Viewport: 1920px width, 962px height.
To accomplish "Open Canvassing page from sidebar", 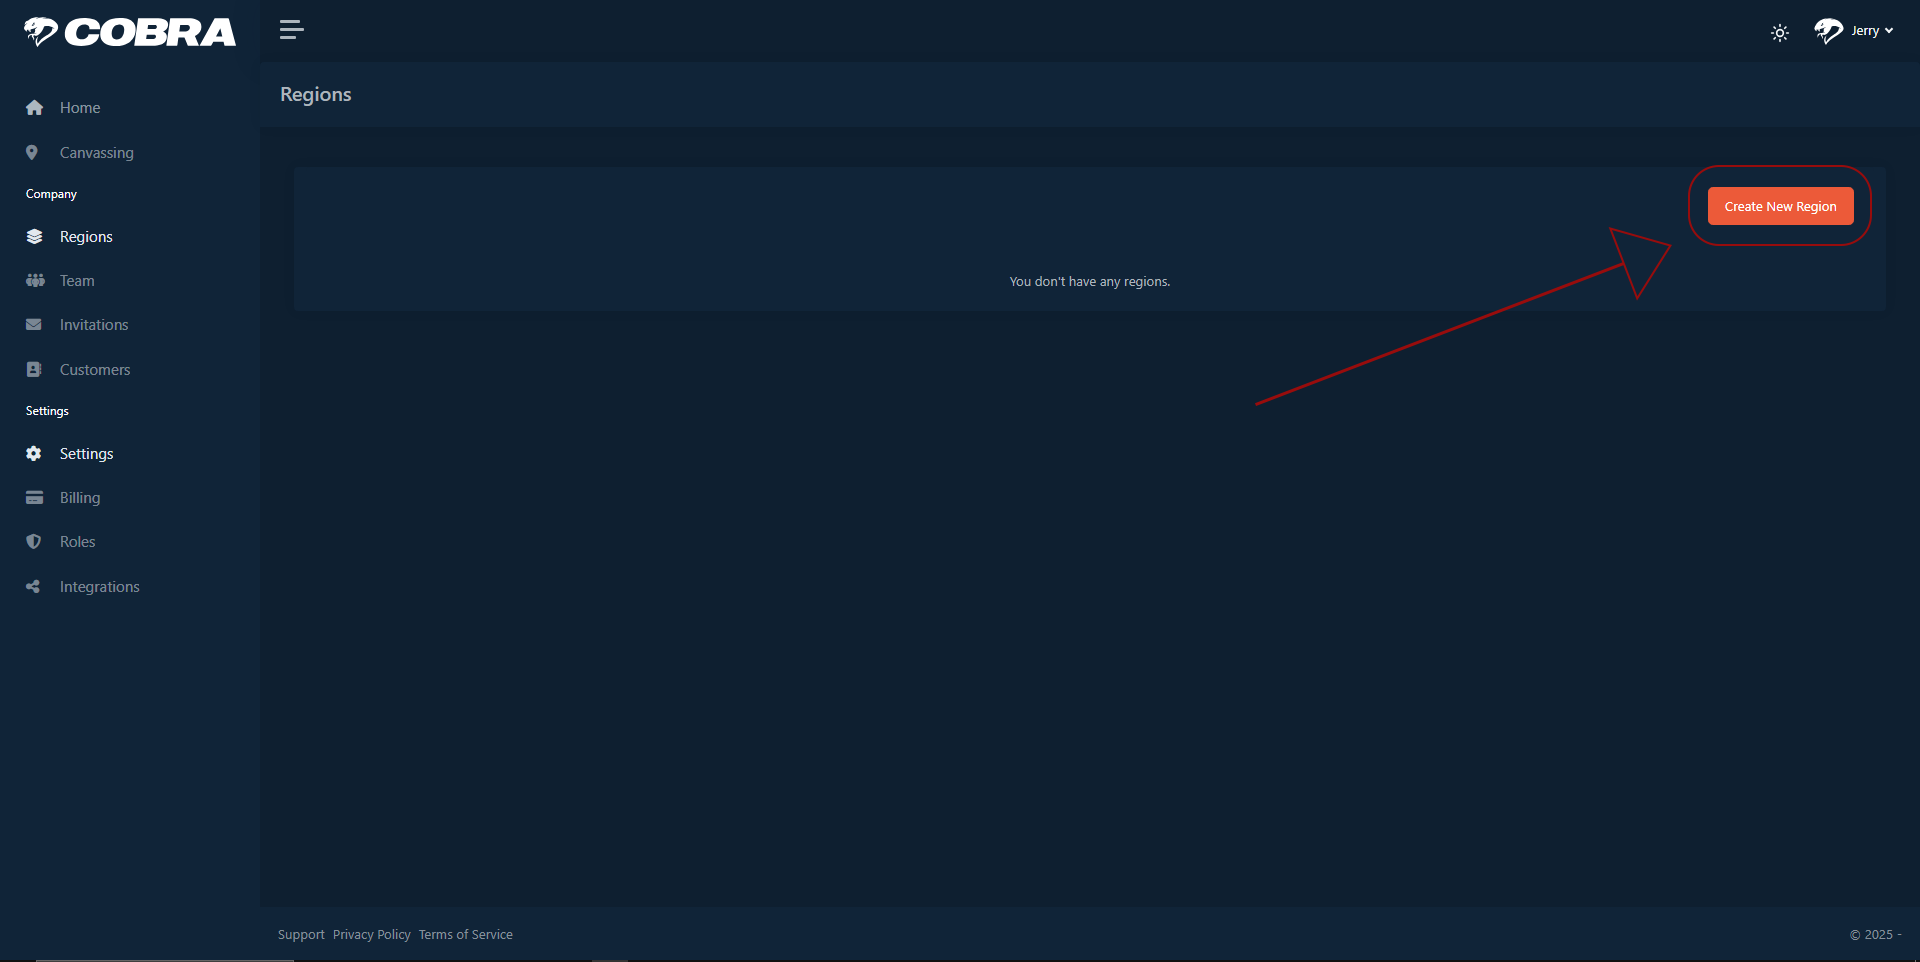I will (96, 153).
